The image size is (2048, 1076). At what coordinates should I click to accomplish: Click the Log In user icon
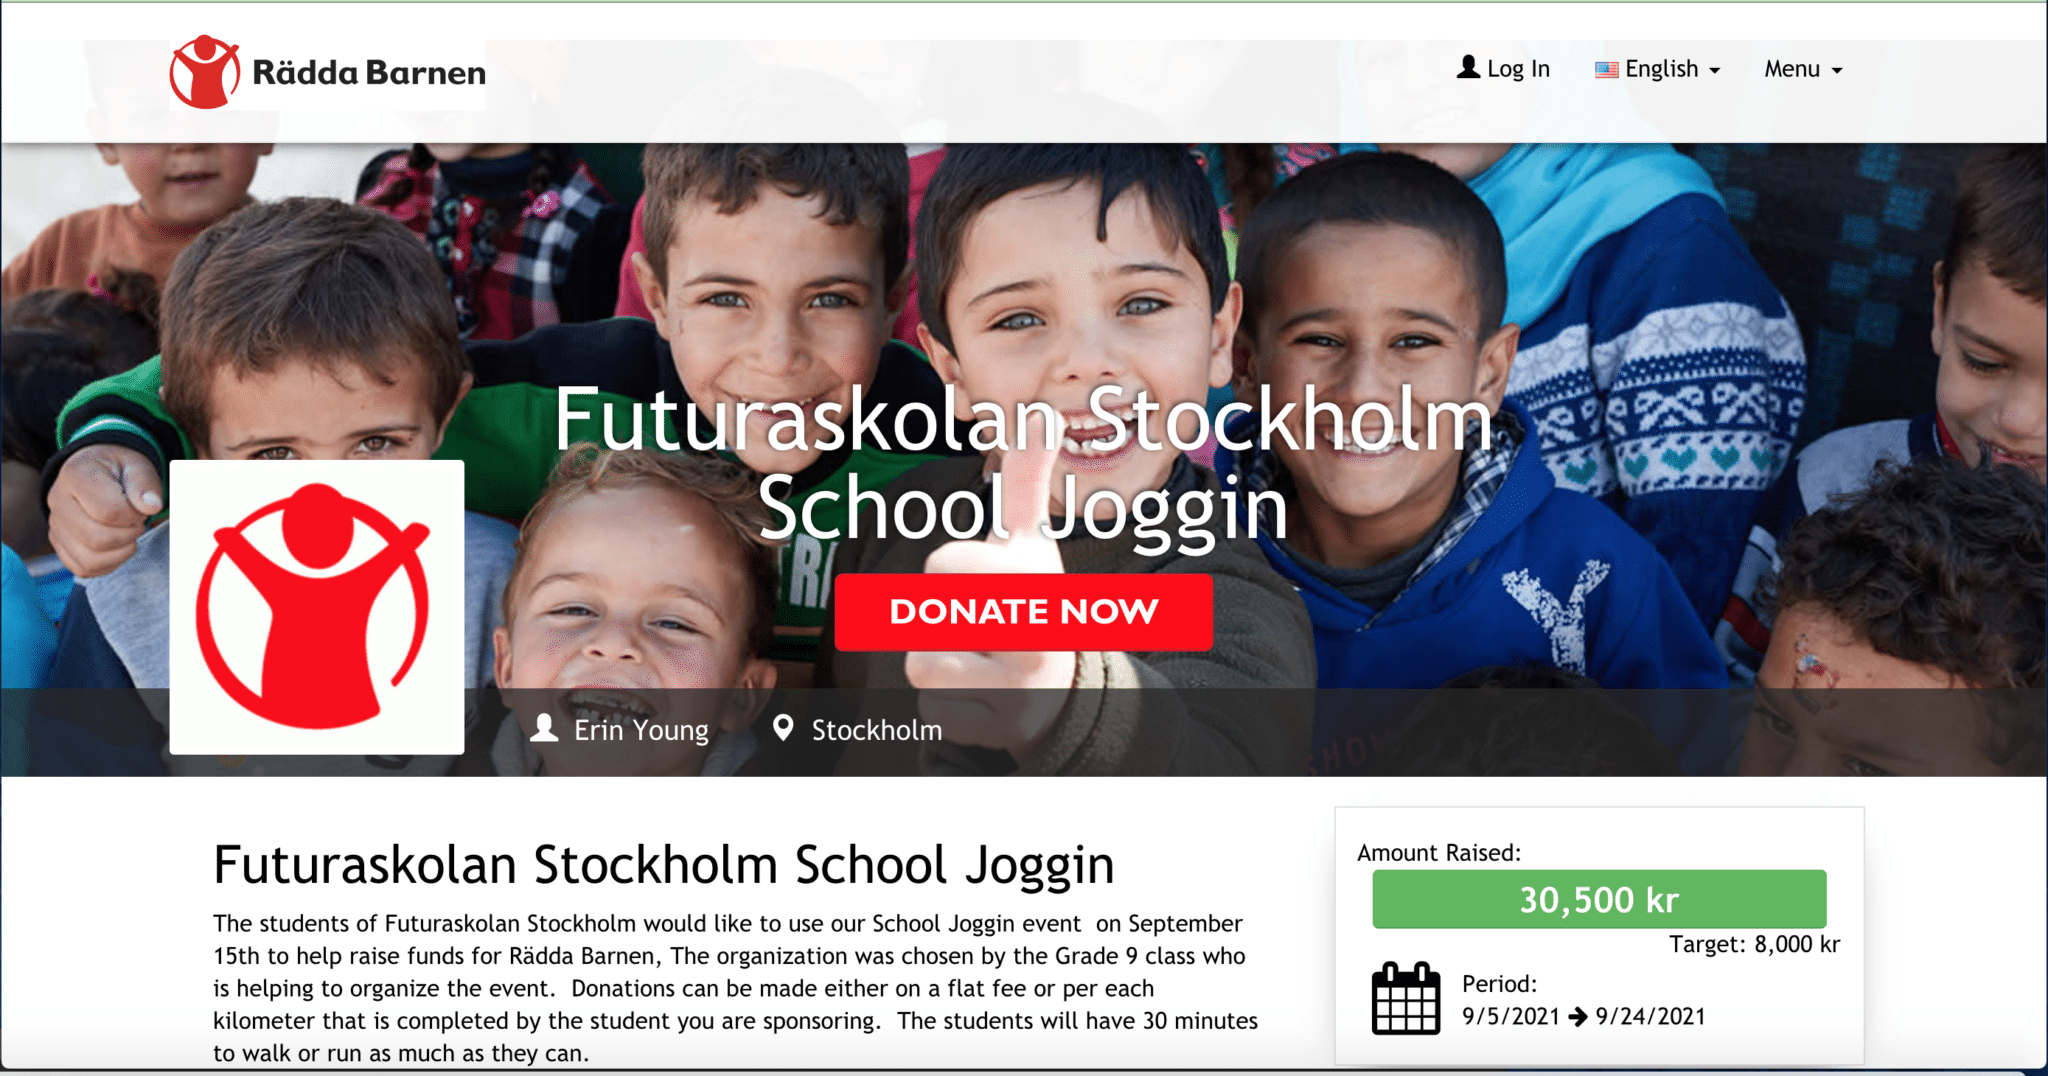pos(1468,67)
